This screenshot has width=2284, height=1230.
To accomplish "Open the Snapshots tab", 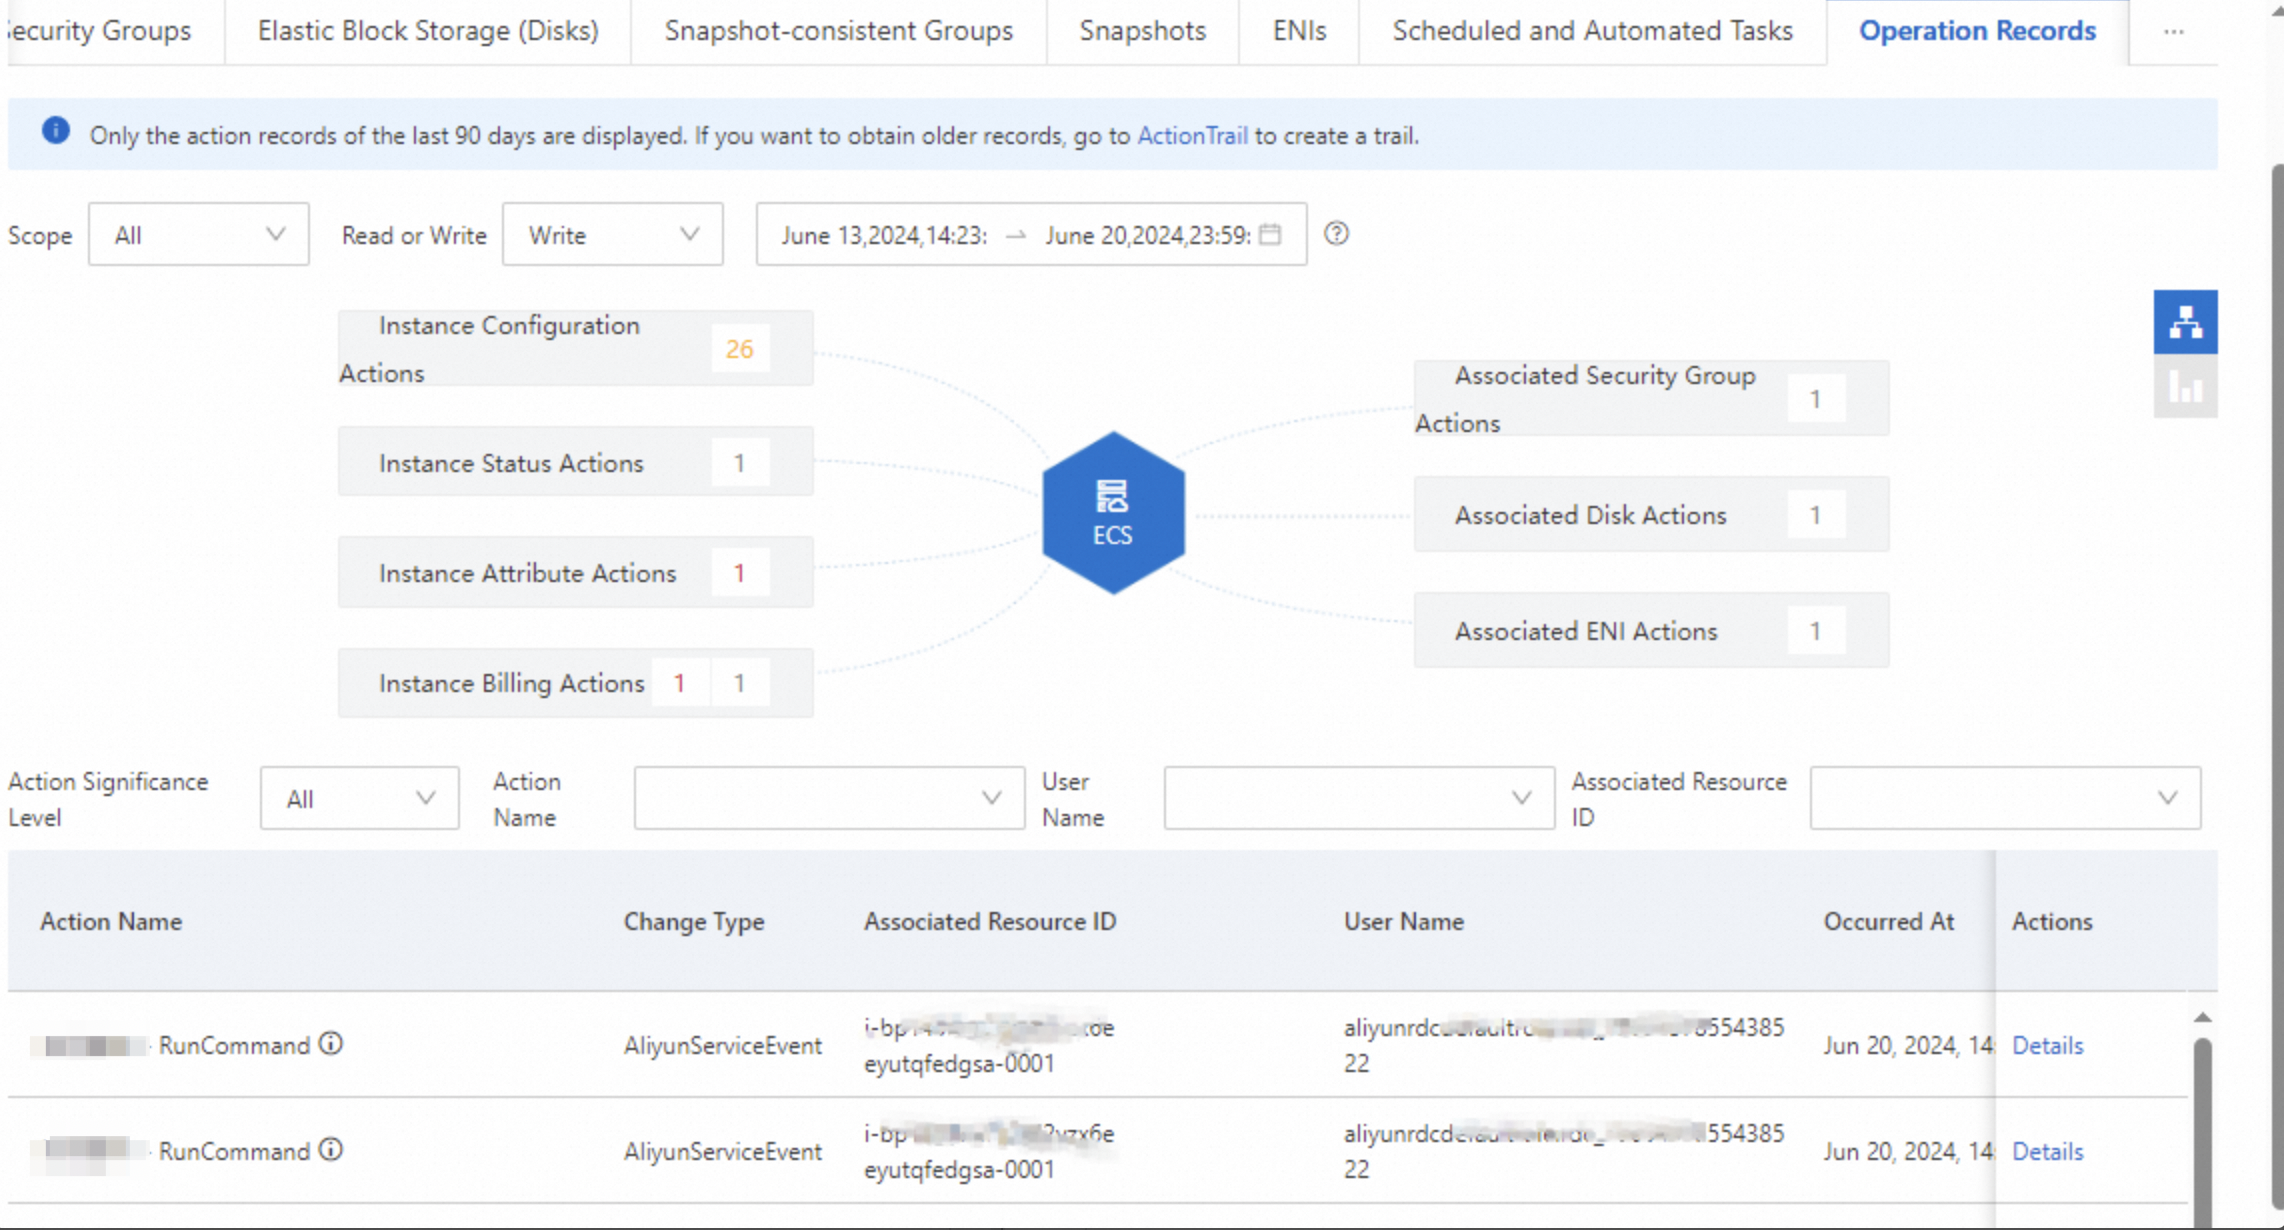I will pos(1143,31).
